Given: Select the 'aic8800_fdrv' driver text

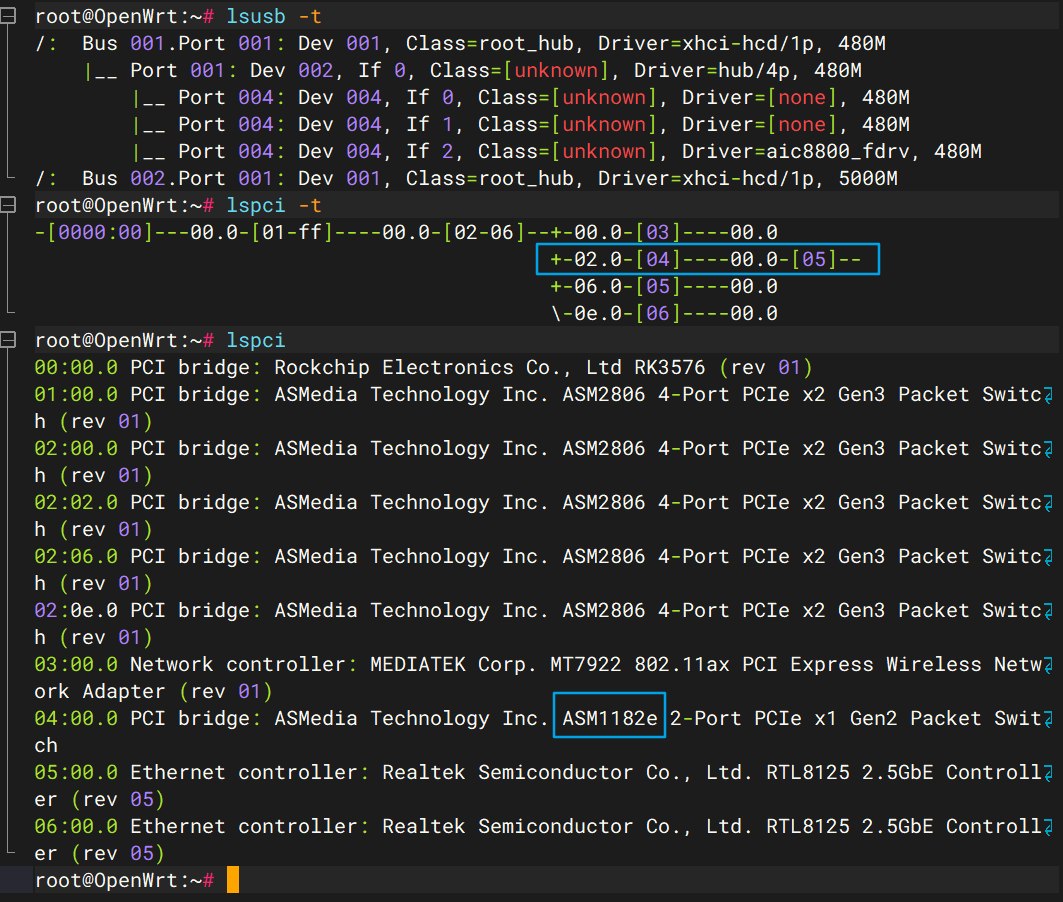Looking at the screenshot, I should click(837, 151).
